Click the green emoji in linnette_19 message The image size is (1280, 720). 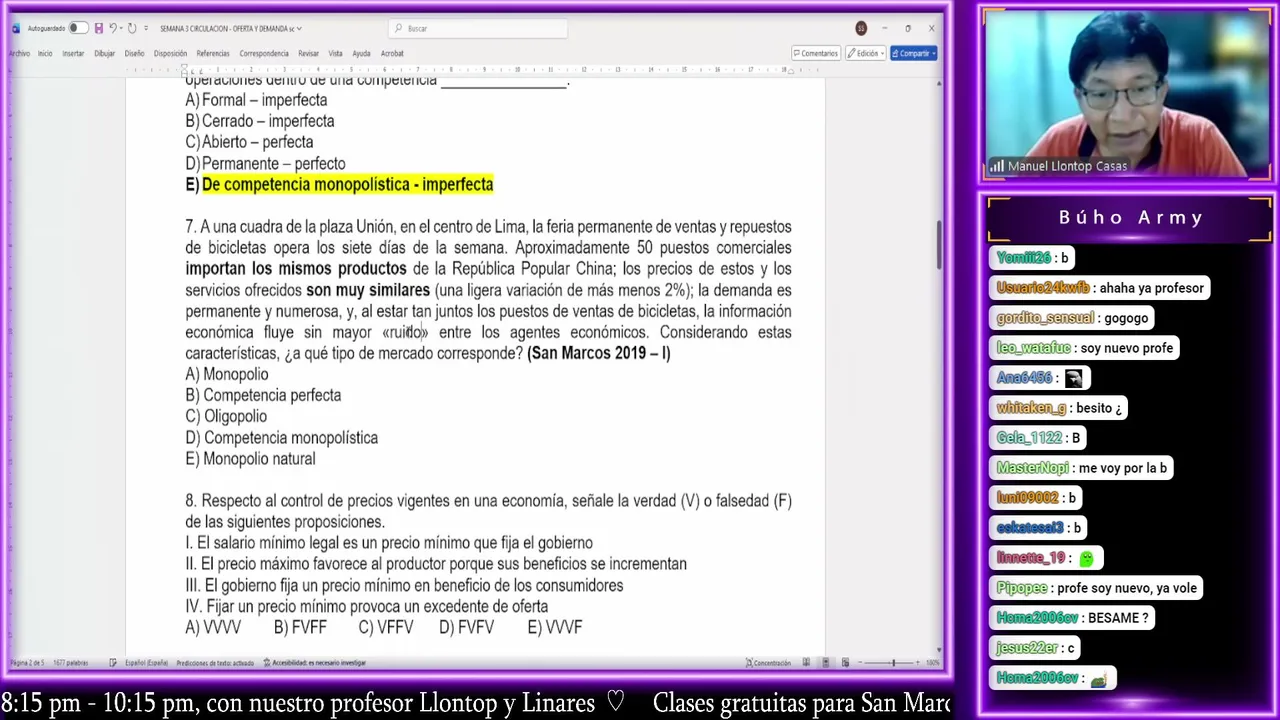[x=1086, y=558]
